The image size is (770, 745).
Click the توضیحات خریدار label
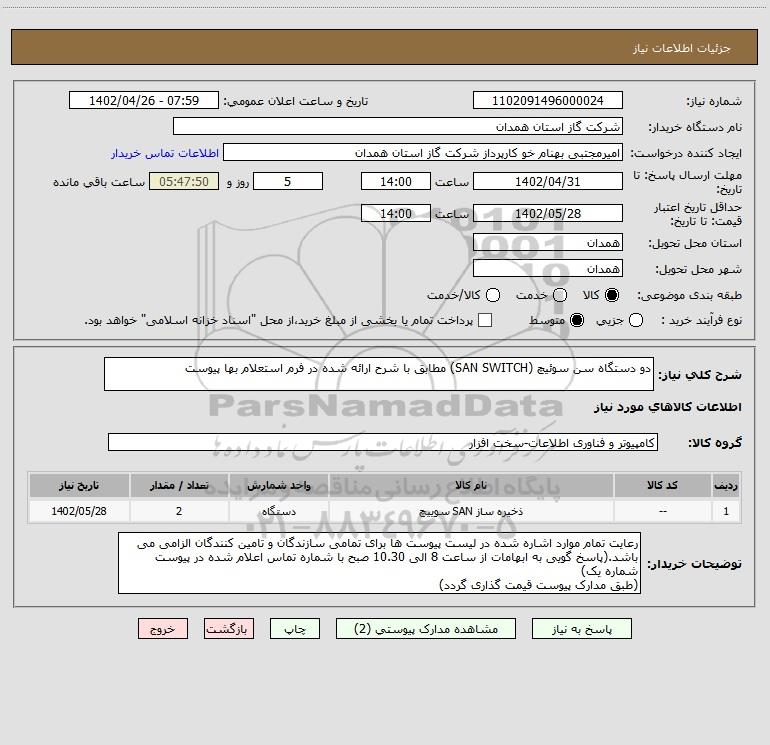pyautogui.click(x=694, y=564)
